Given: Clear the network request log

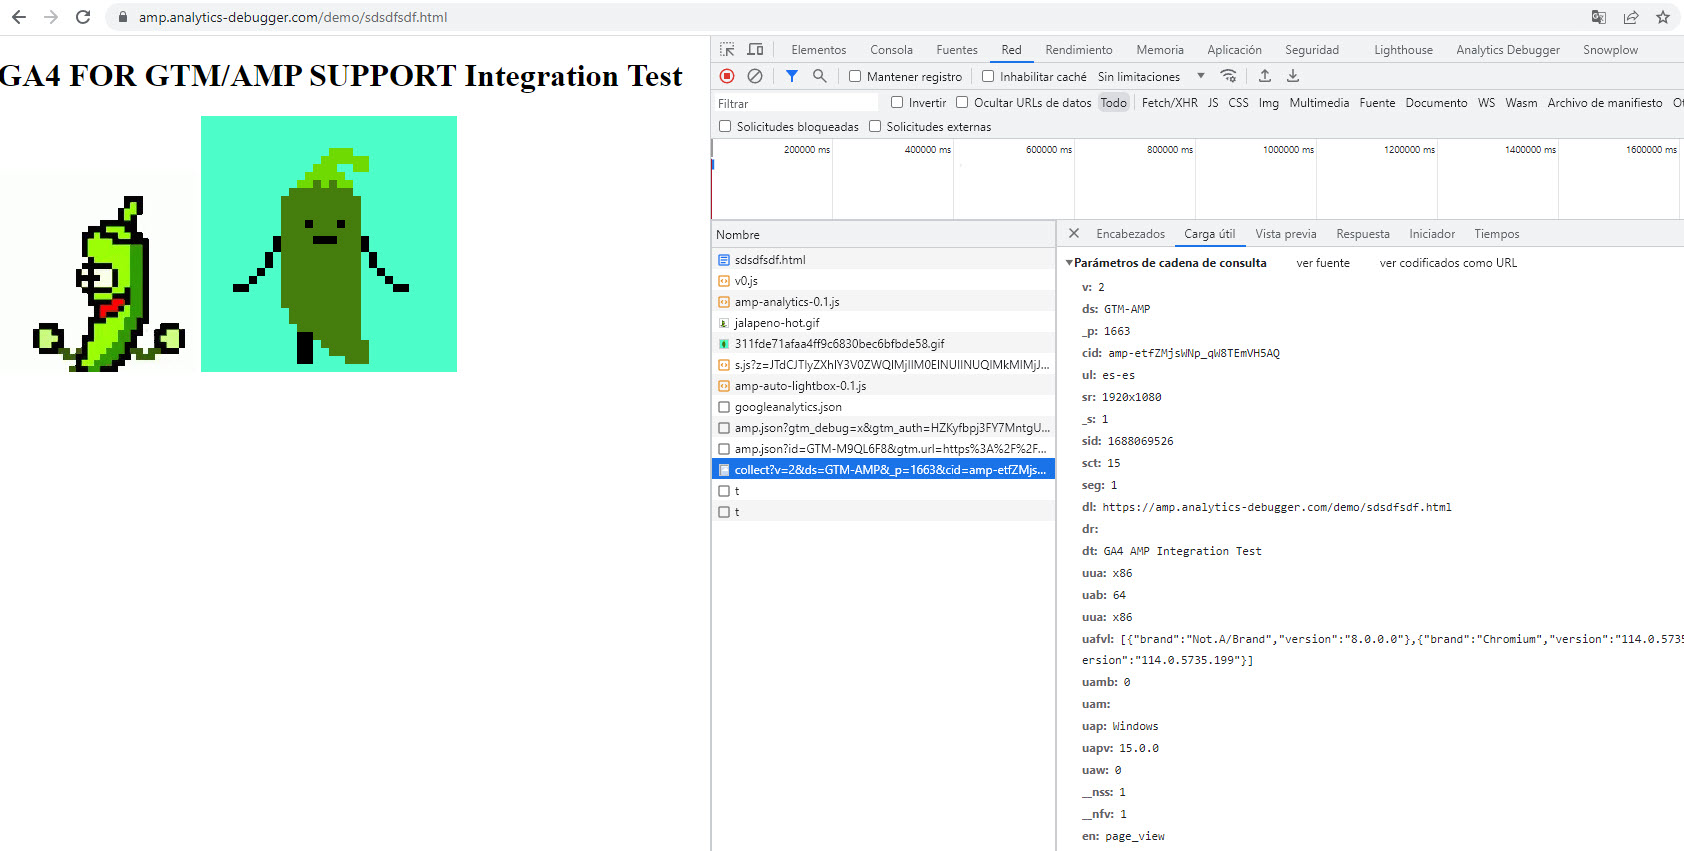Looking at the screenshot, I should (755, 76).
